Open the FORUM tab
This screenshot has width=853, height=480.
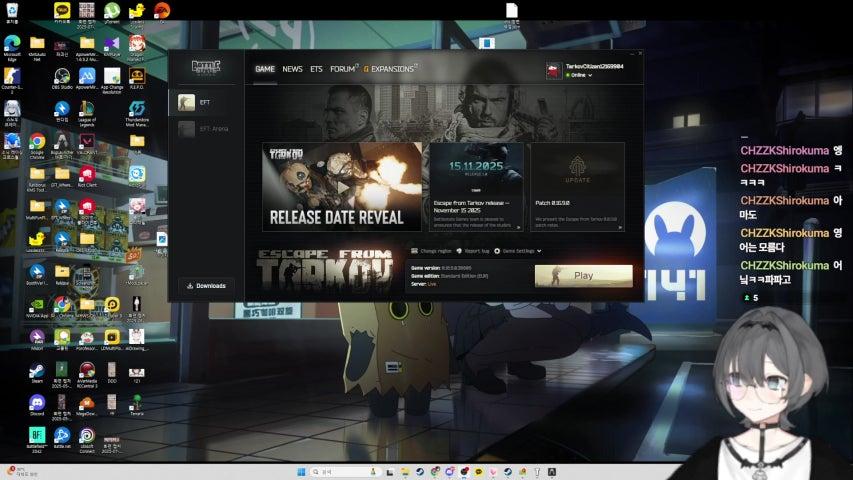click(x=343, y=69)
